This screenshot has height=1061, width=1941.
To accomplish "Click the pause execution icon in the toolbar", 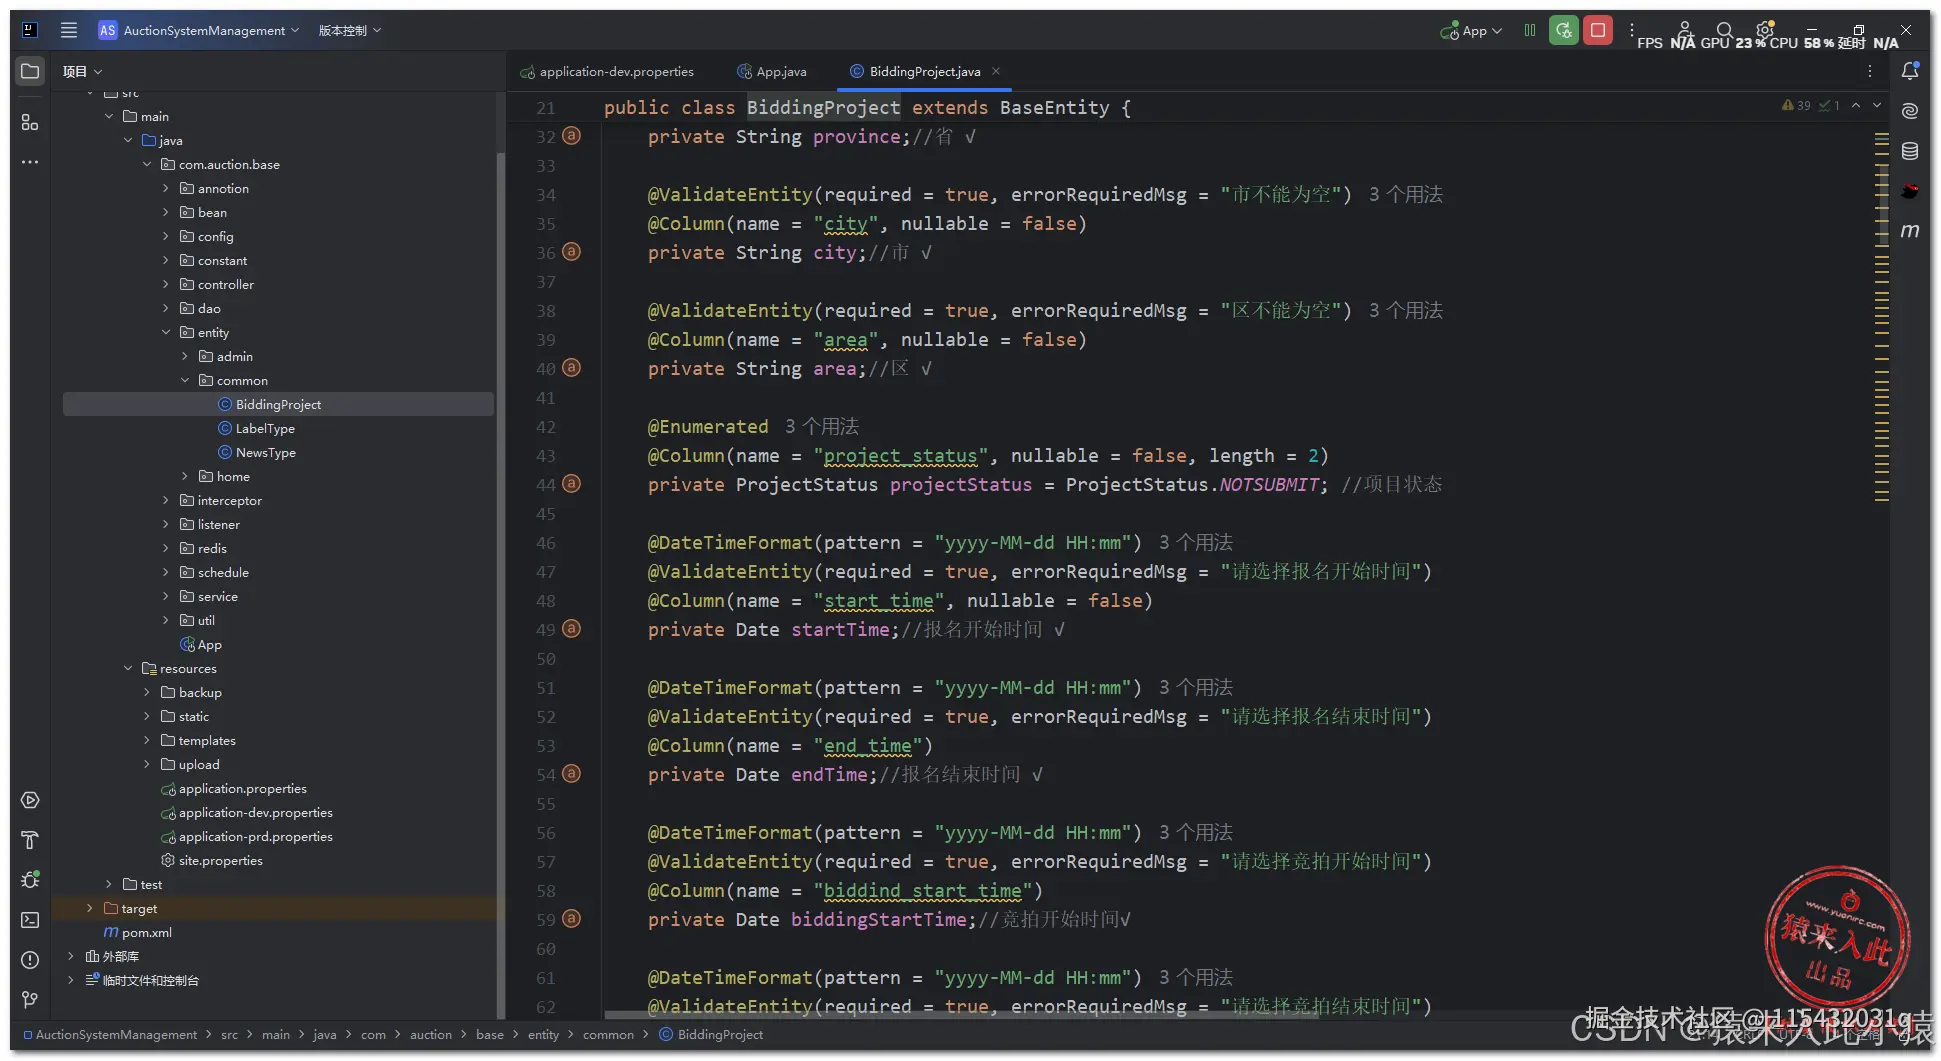I will [x=1530, y=30].
